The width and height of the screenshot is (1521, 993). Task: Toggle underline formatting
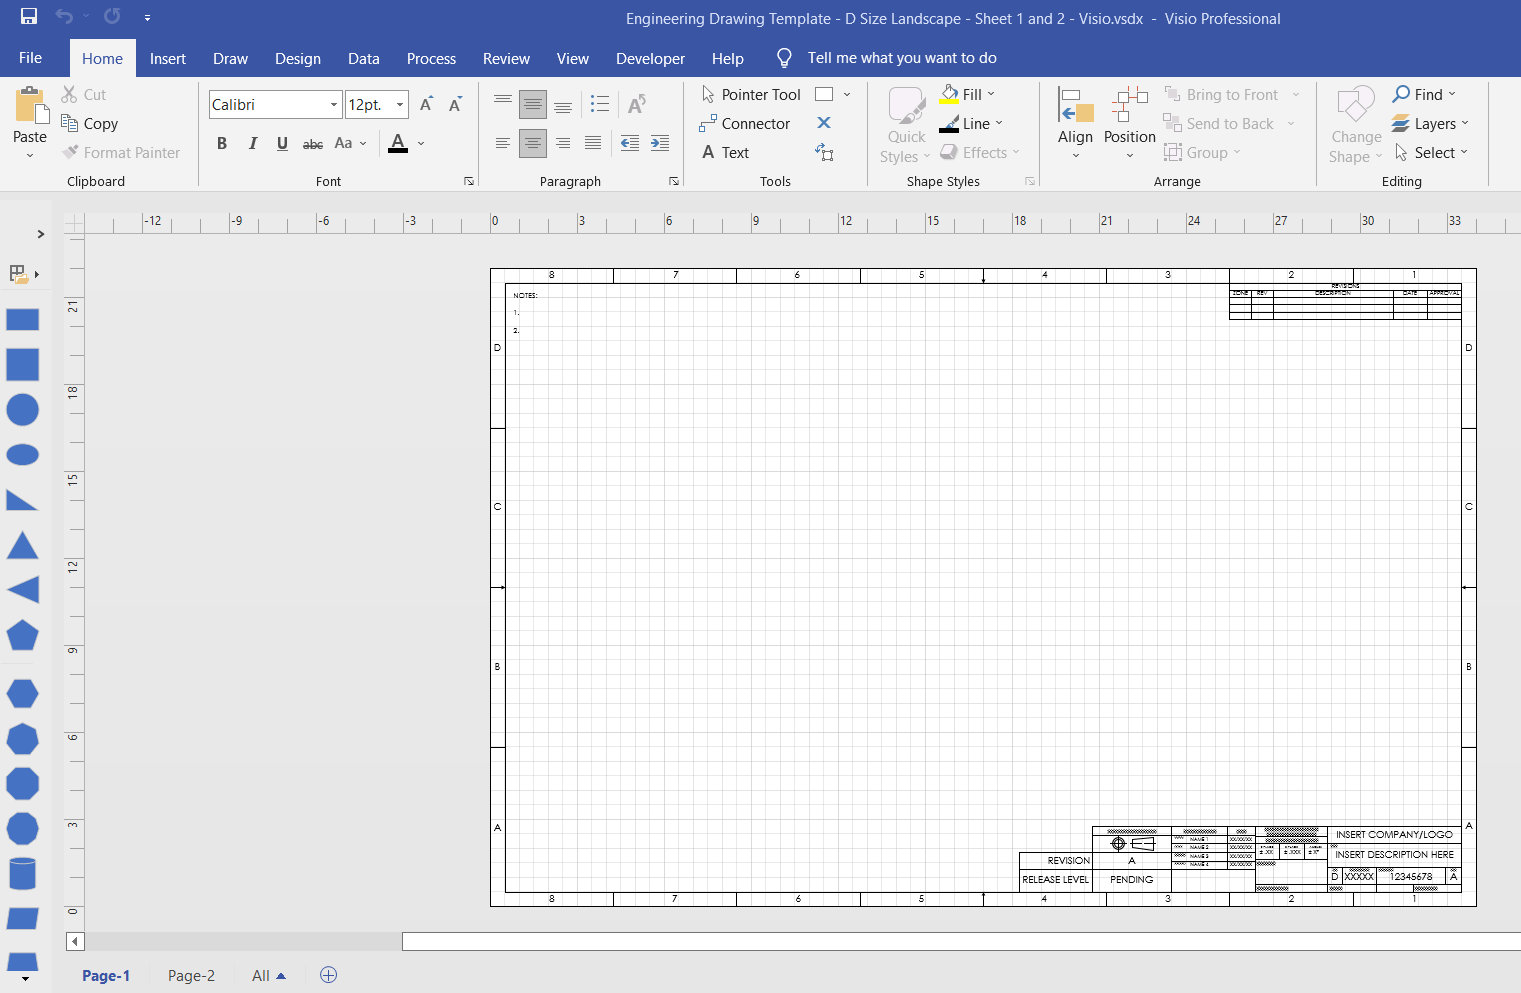pos(282,143)
